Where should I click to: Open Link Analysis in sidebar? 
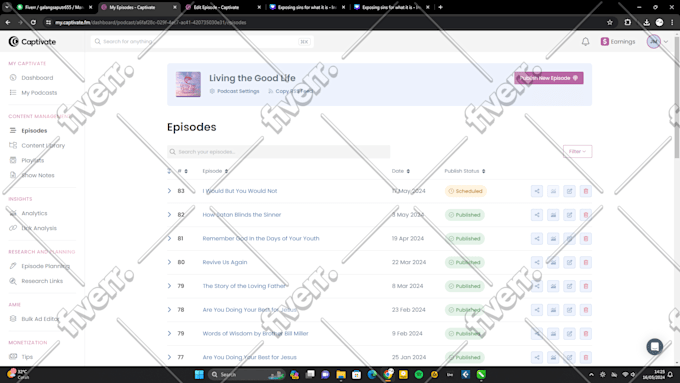coord(39,228)
